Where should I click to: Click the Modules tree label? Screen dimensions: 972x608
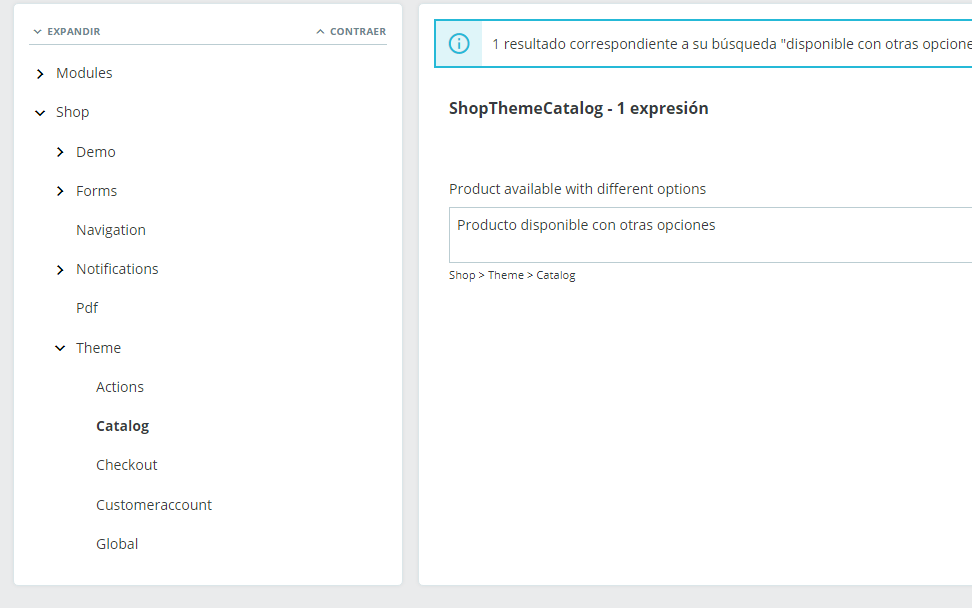[x=84, y=73]
